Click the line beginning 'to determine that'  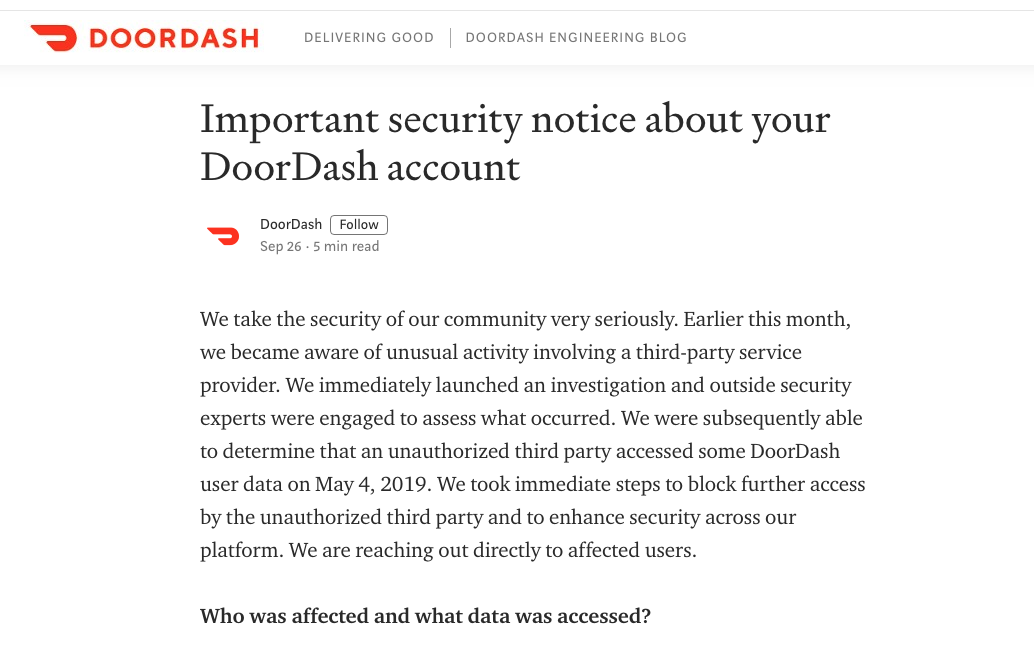519,451
